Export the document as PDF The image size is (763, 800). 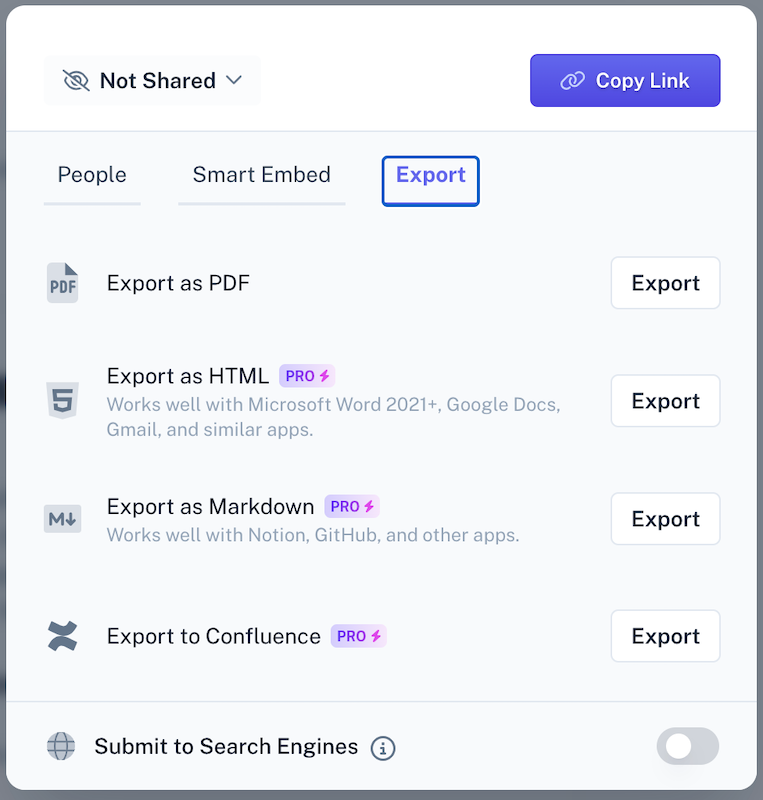[x=665, y=283]
